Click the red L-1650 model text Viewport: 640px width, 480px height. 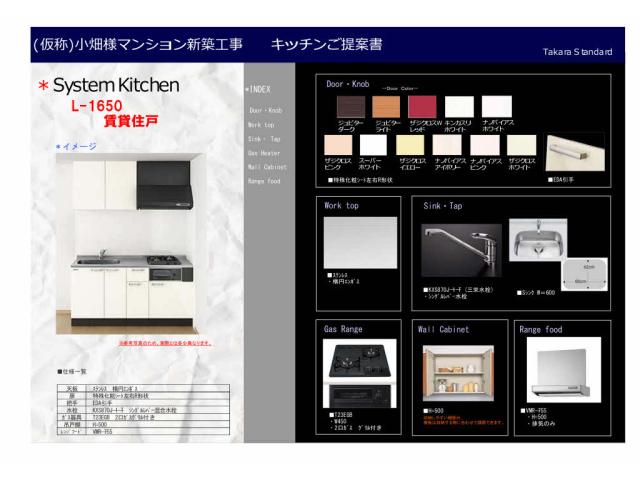coord(97,106)
